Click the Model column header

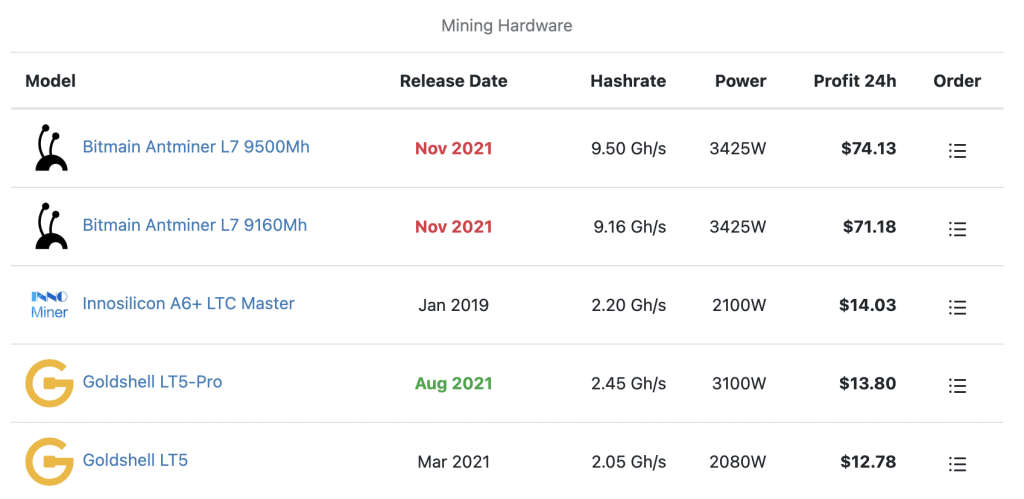point(50,81)
